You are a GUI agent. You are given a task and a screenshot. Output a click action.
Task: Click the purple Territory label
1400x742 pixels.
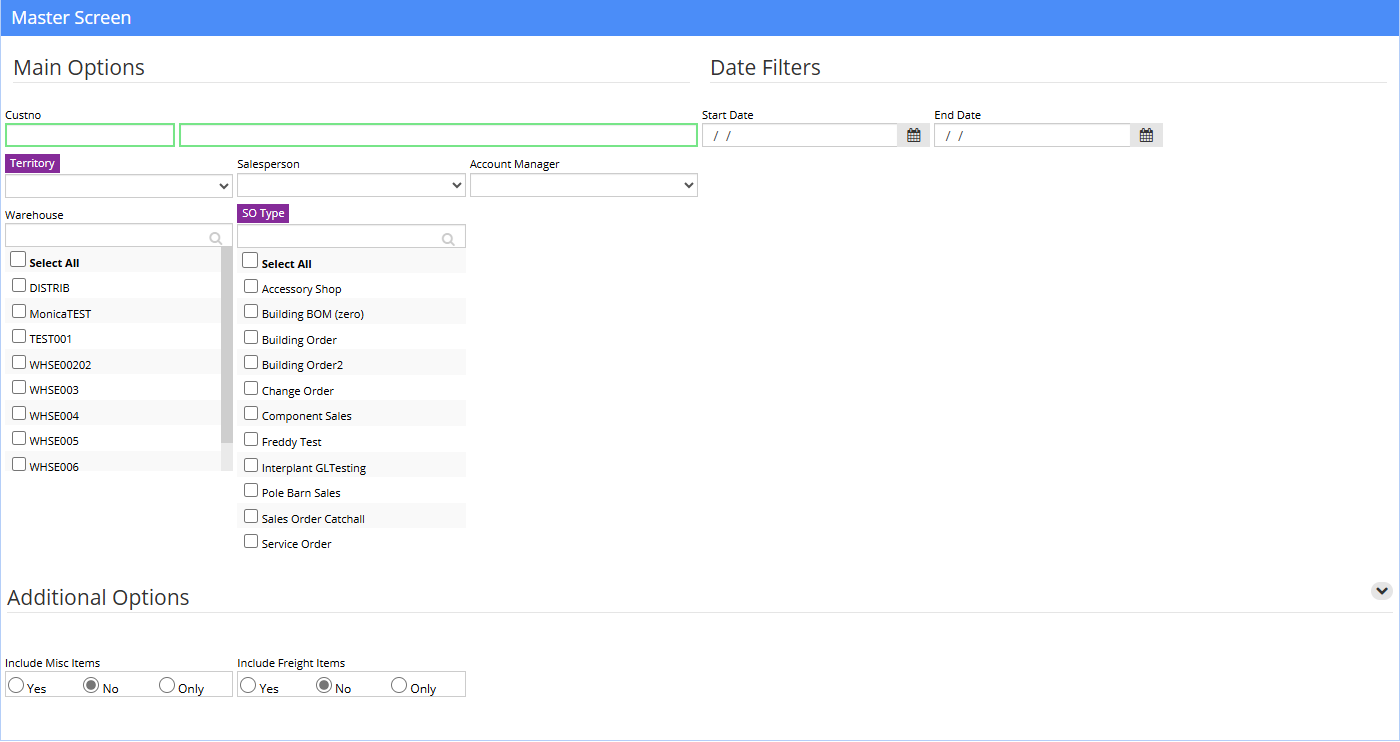click(32, 163)
